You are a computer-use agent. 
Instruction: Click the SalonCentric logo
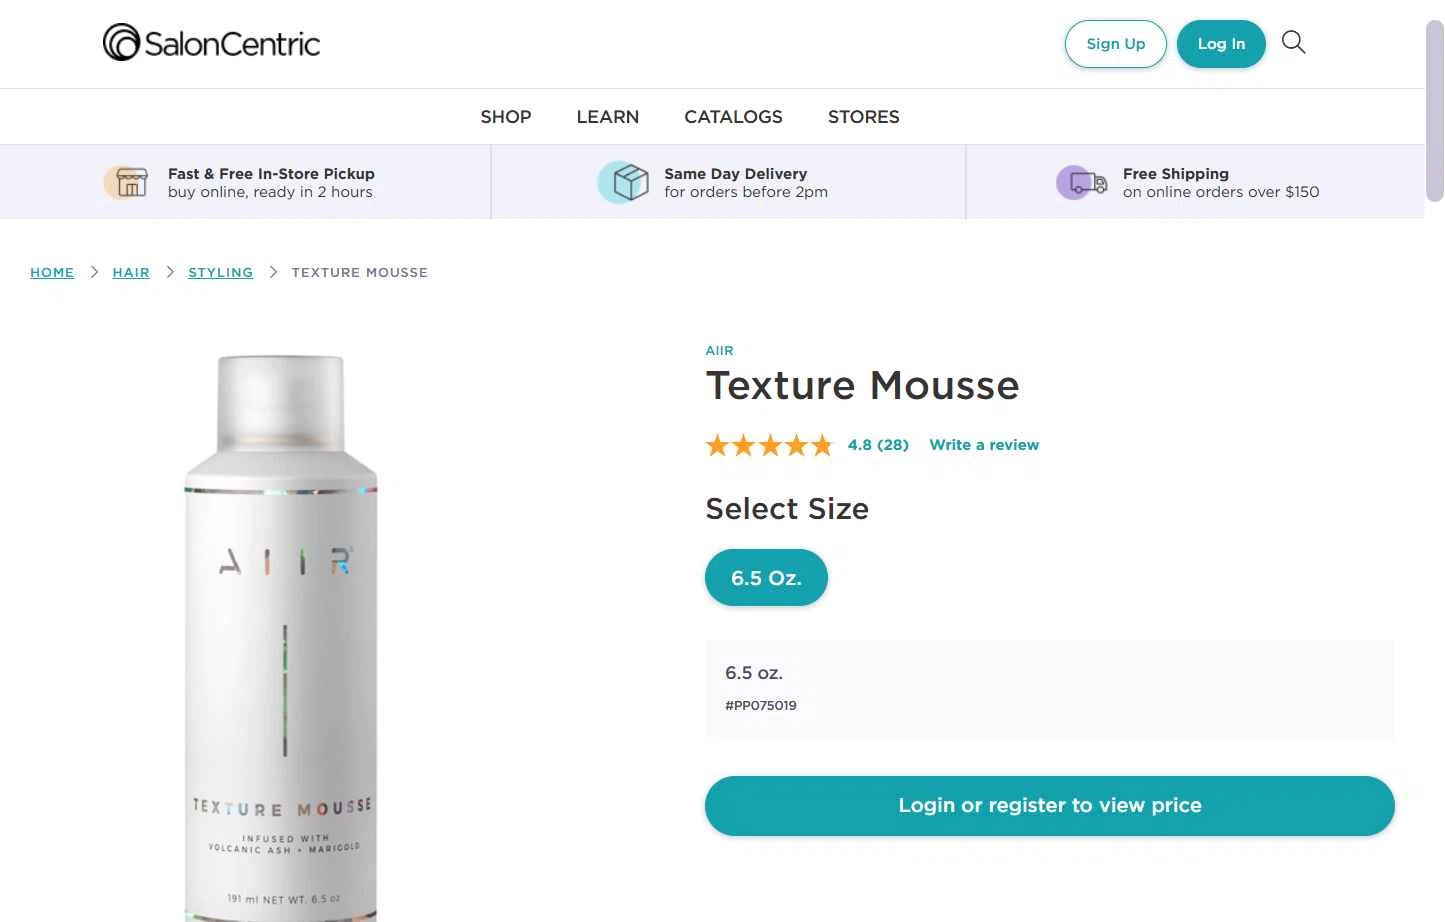[x=211, y=43]
